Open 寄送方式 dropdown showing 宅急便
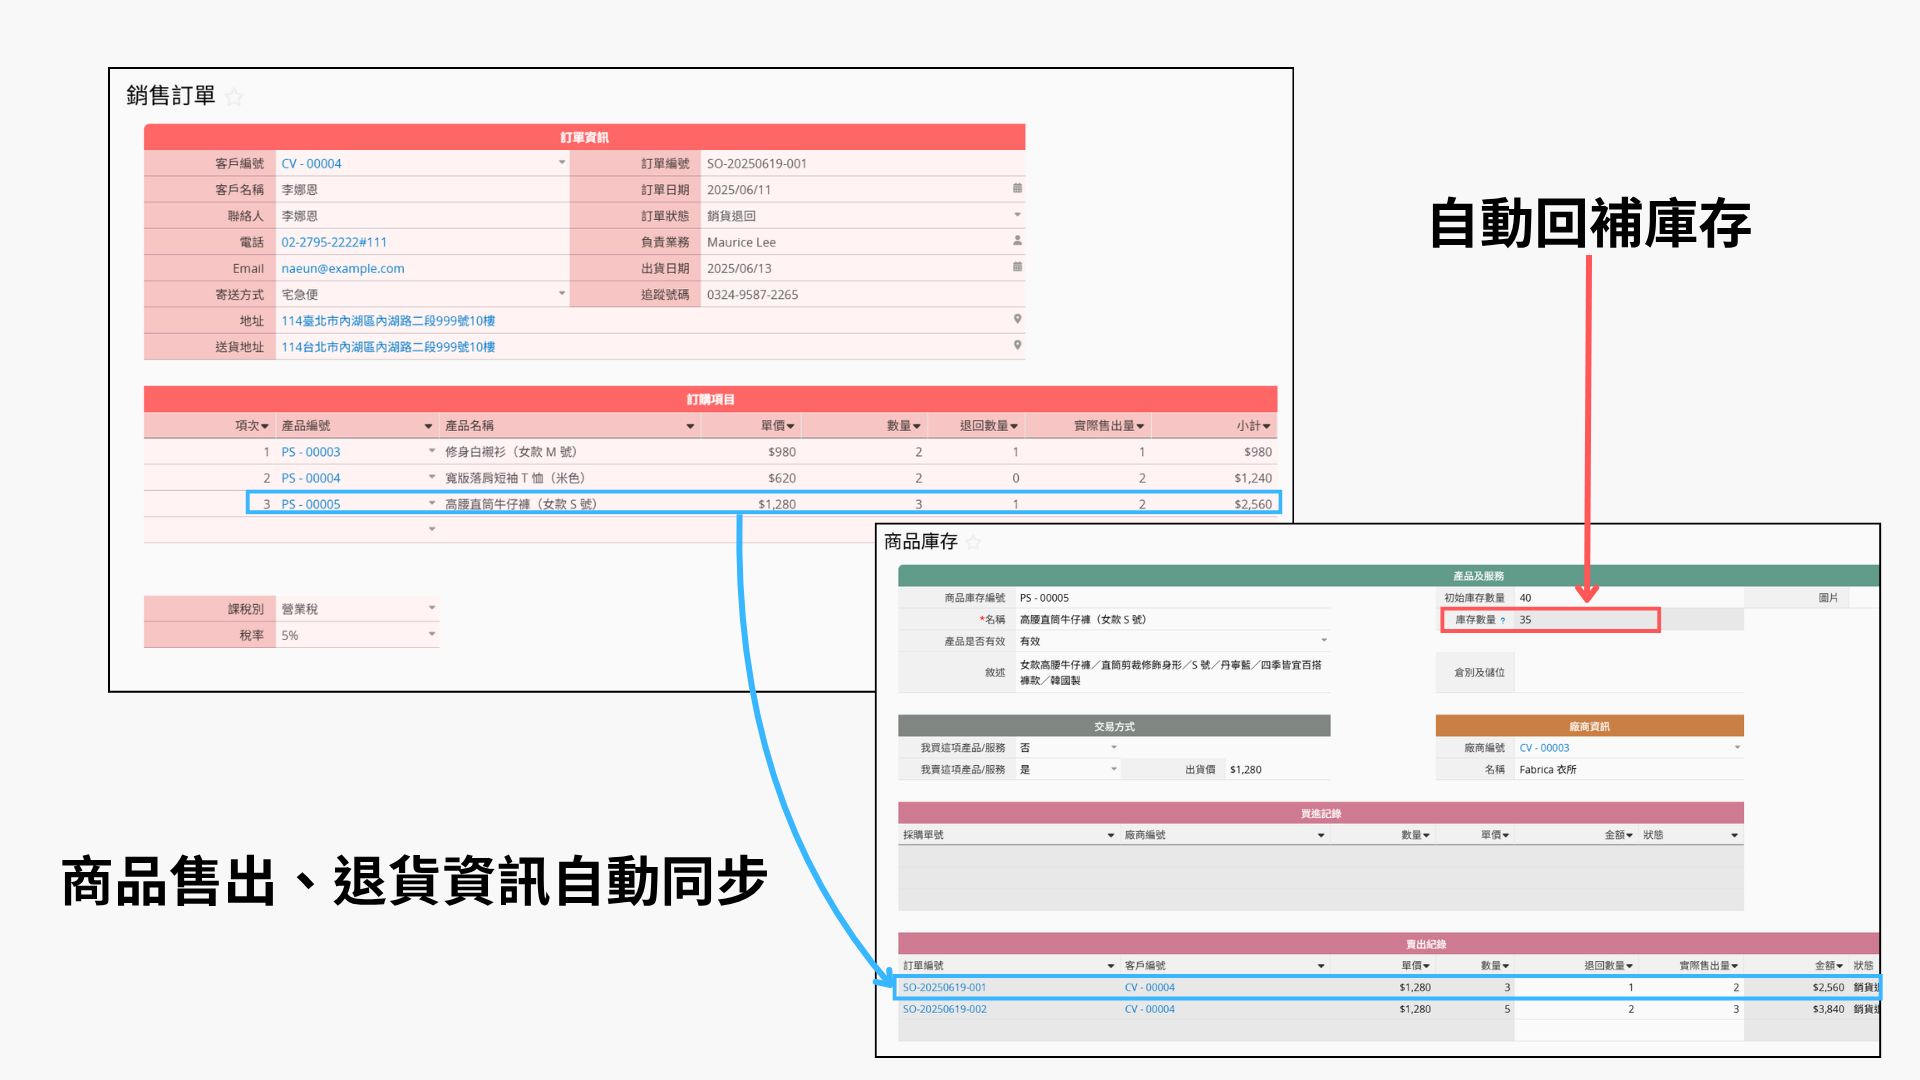The height and width of the screenshot is (1080, 1920). click(561, 293)
